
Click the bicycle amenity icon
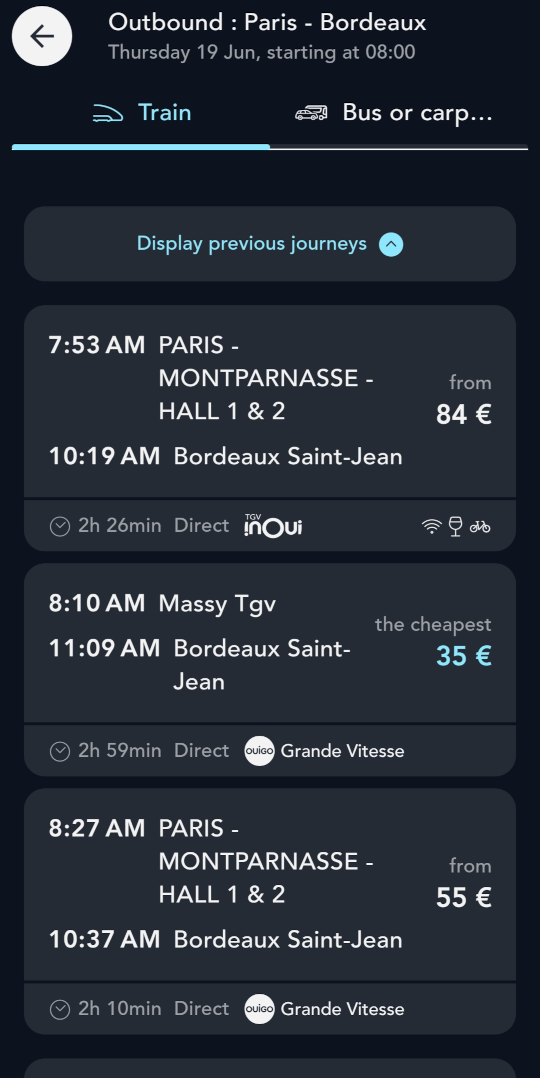[480, 527]
